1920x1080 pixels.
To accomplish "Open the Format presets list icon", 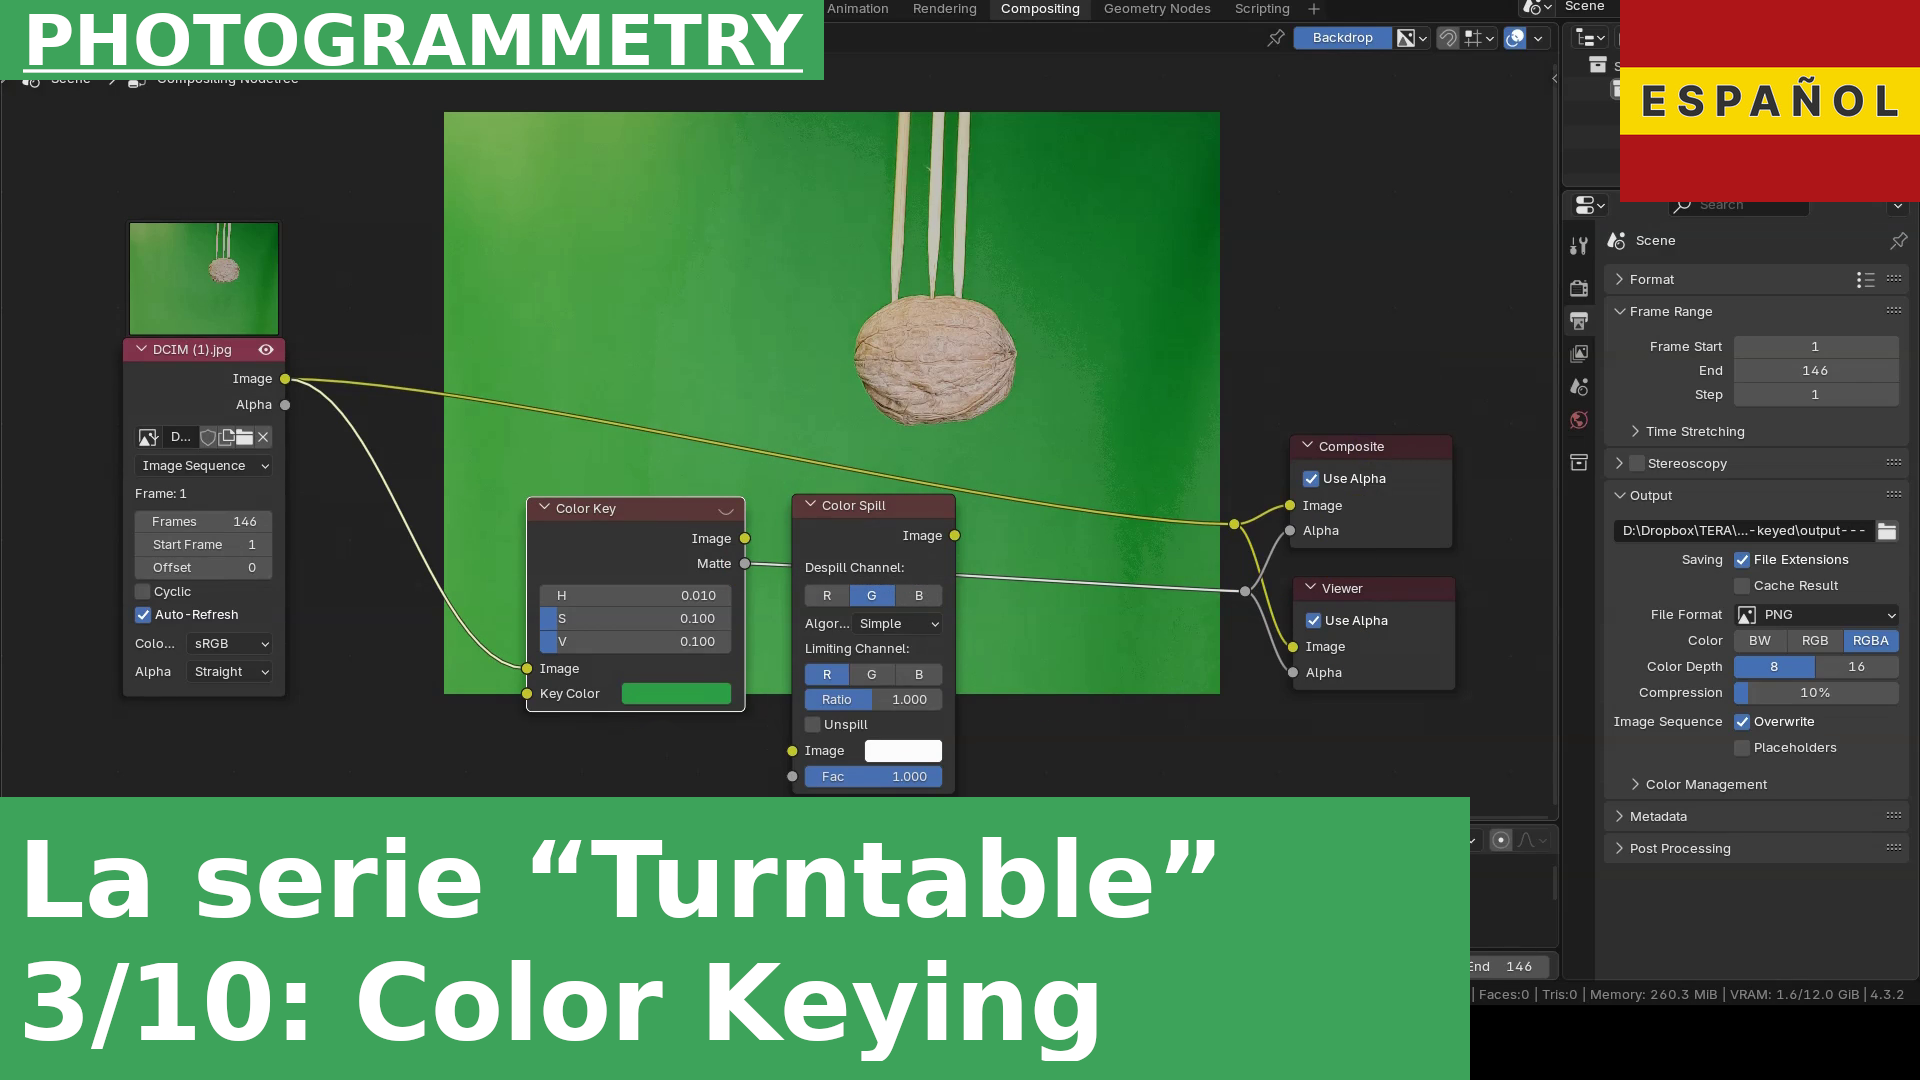I will point(1865,280).
